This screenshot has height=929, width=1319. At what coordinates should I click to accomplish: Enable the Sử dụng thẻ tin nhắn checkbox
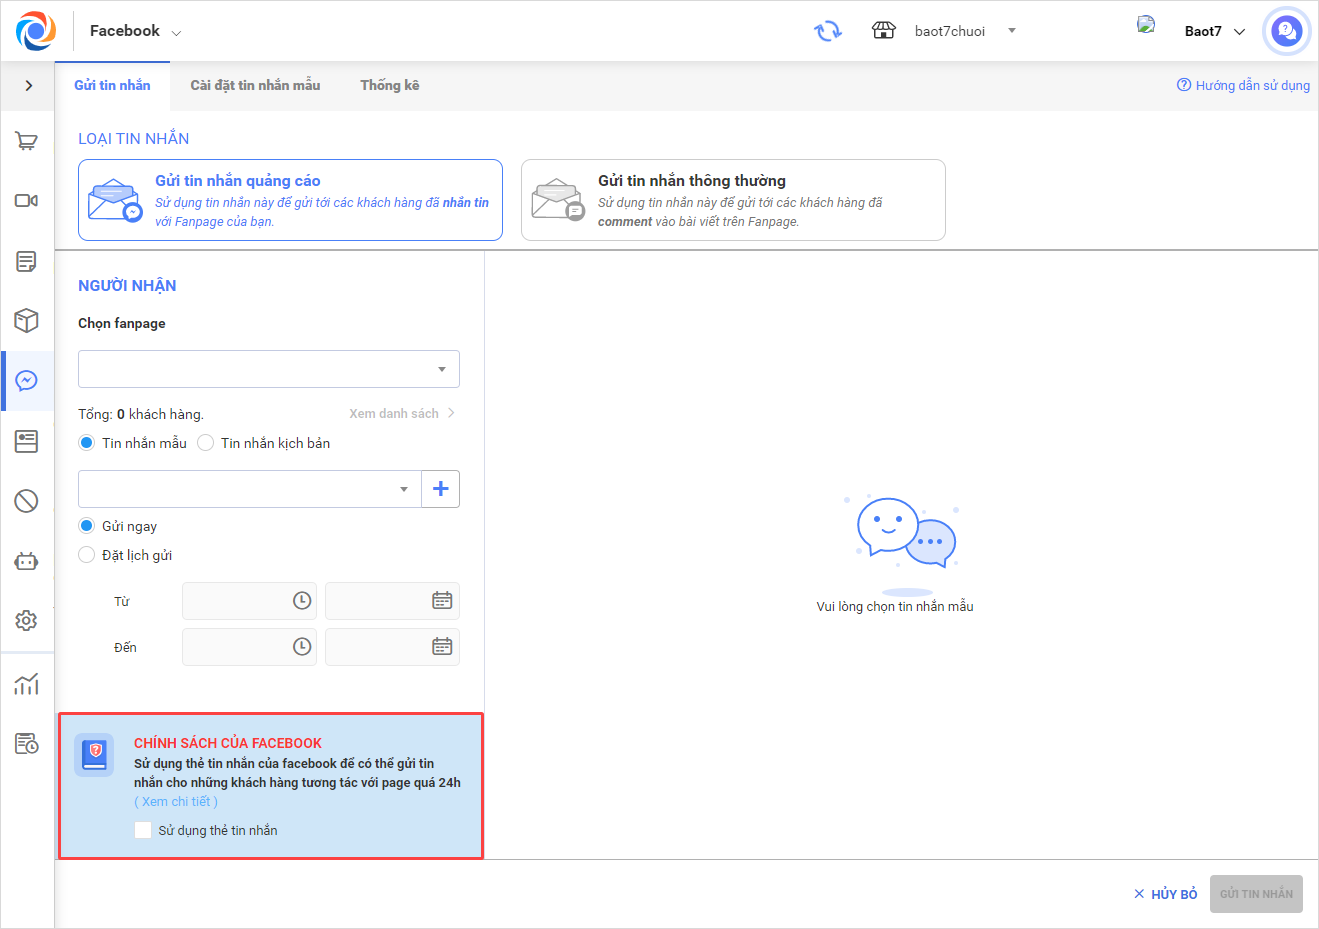pyautogui.click(x=143, y=830)
